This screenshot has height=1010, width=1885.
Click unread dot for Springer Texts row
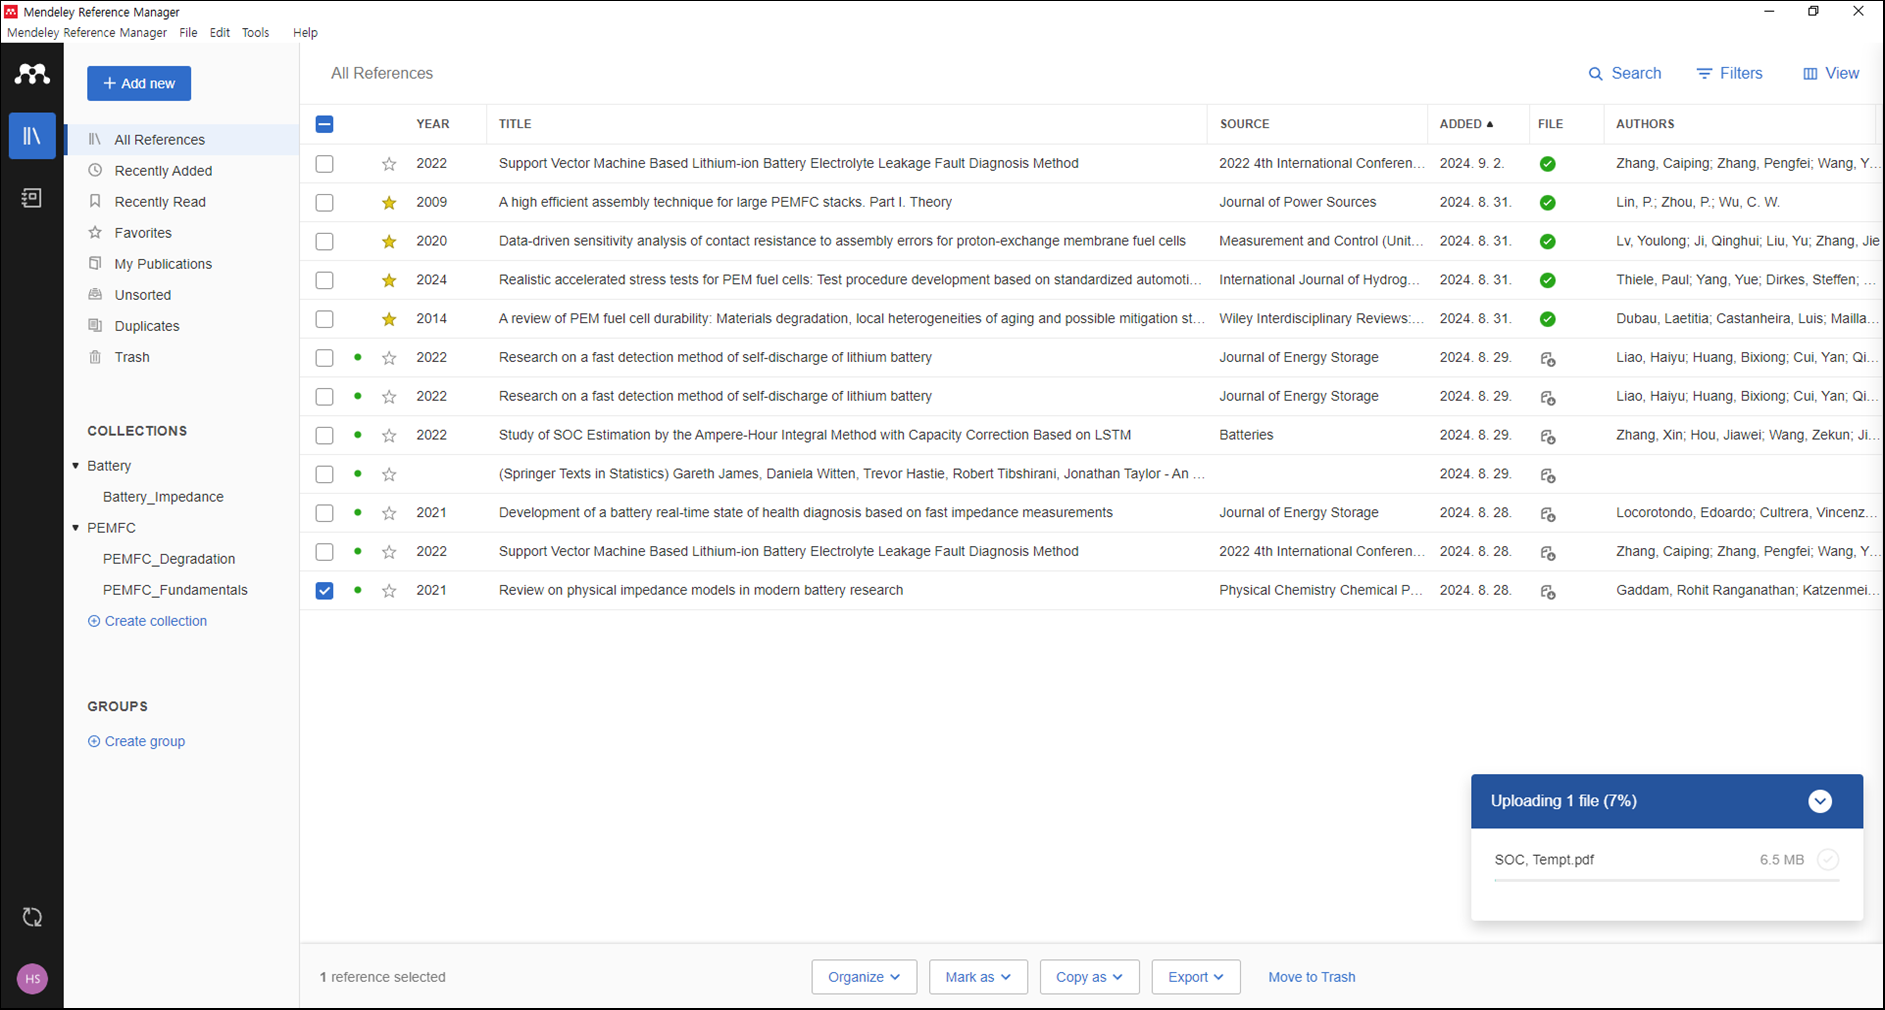click(358, 474)
